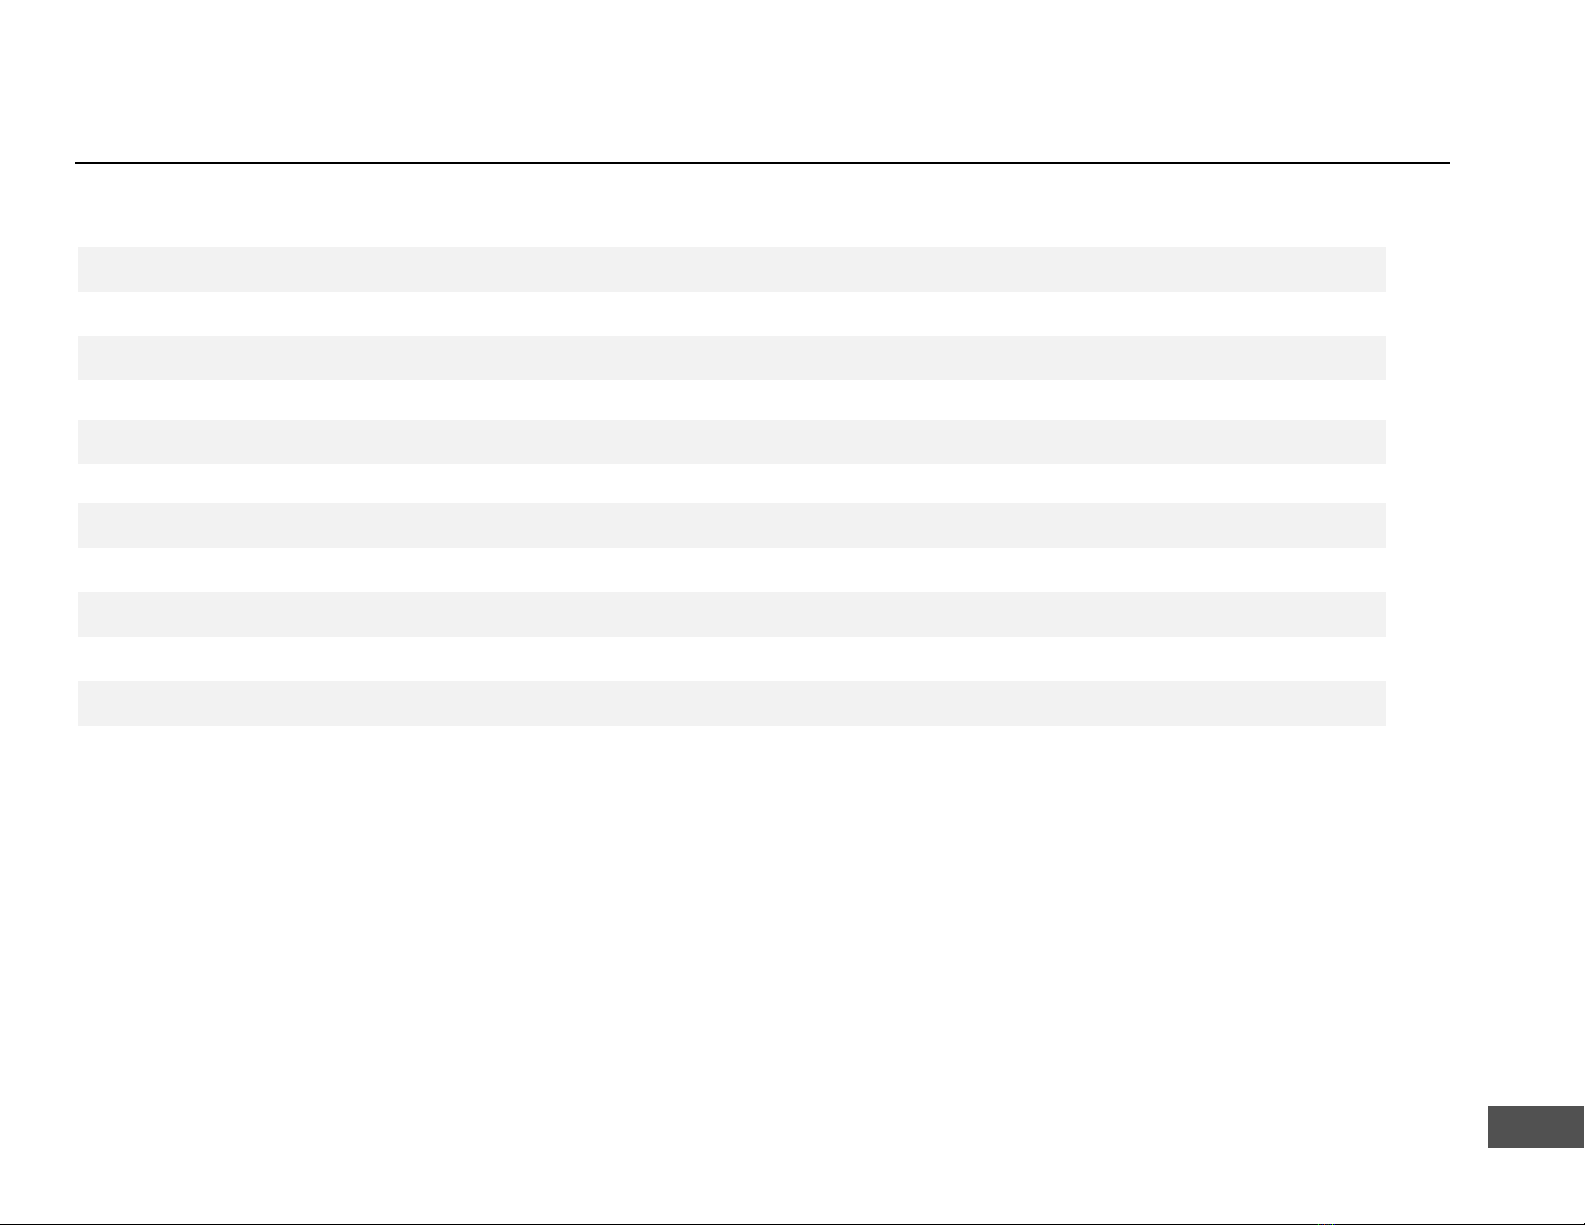Select the third gray shaded row
Screen dimensions: 1585x1225
coord(732,442)
